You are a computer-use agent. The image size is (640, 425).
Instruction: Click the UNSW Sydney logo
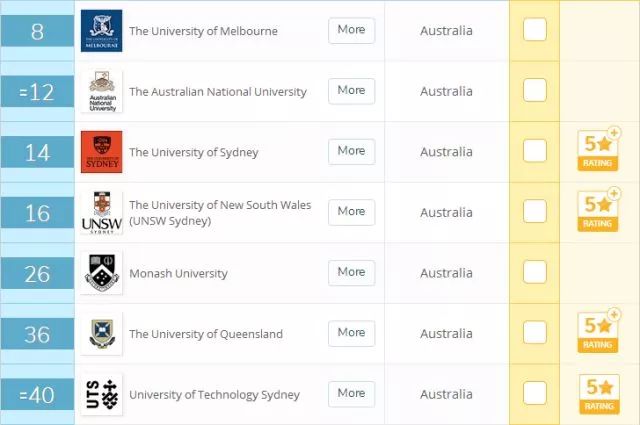pos(101,212)
